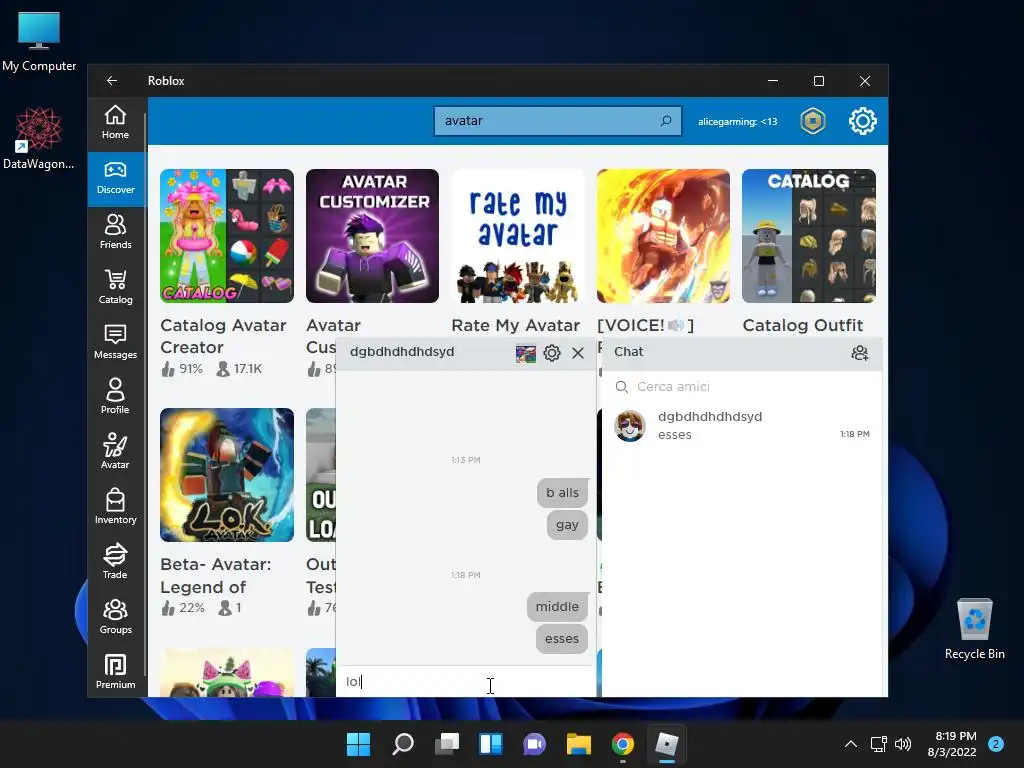
Task: Open the Windows Start menu
Action: pos(358,744)
